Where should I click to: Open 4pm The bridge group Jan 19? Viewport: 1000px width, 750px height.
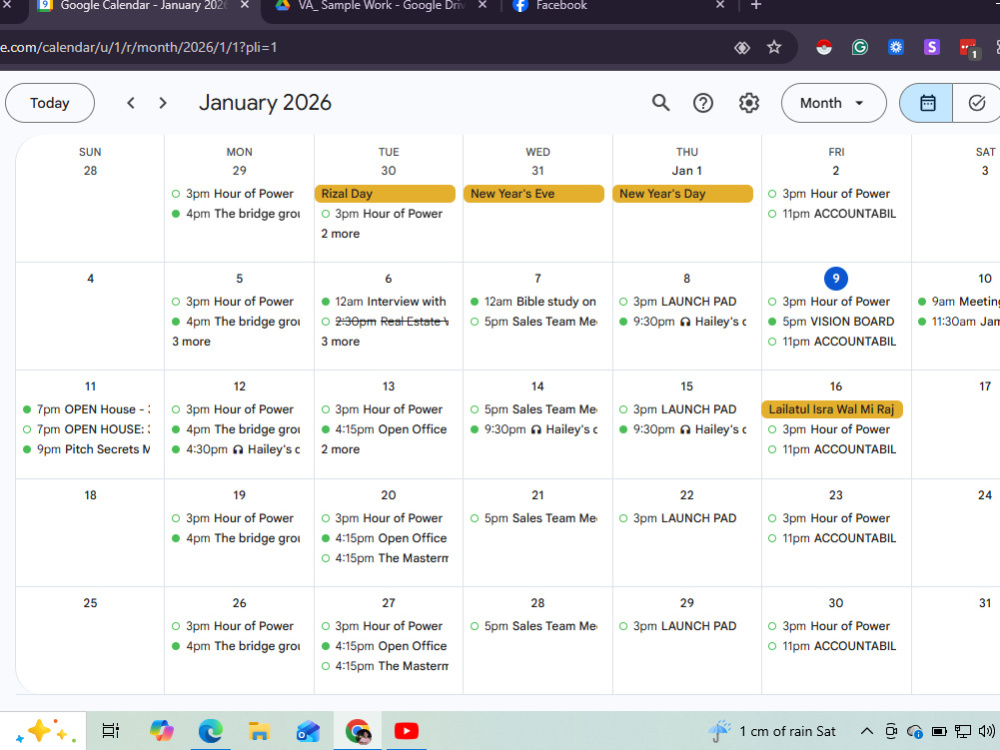click(236, 538)
